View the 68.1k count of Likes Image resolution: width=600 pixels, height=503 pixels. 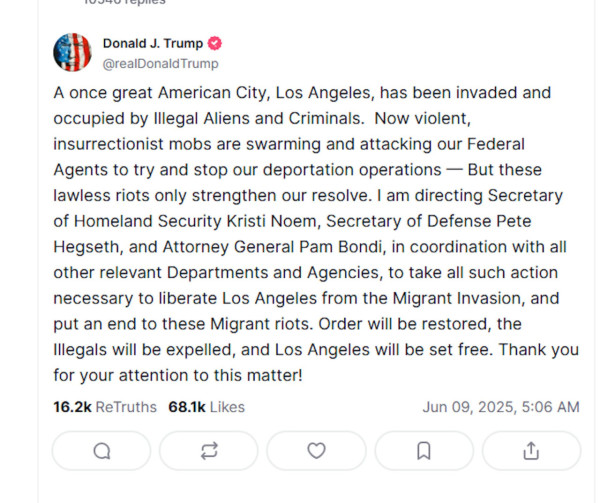click(187, 407)
